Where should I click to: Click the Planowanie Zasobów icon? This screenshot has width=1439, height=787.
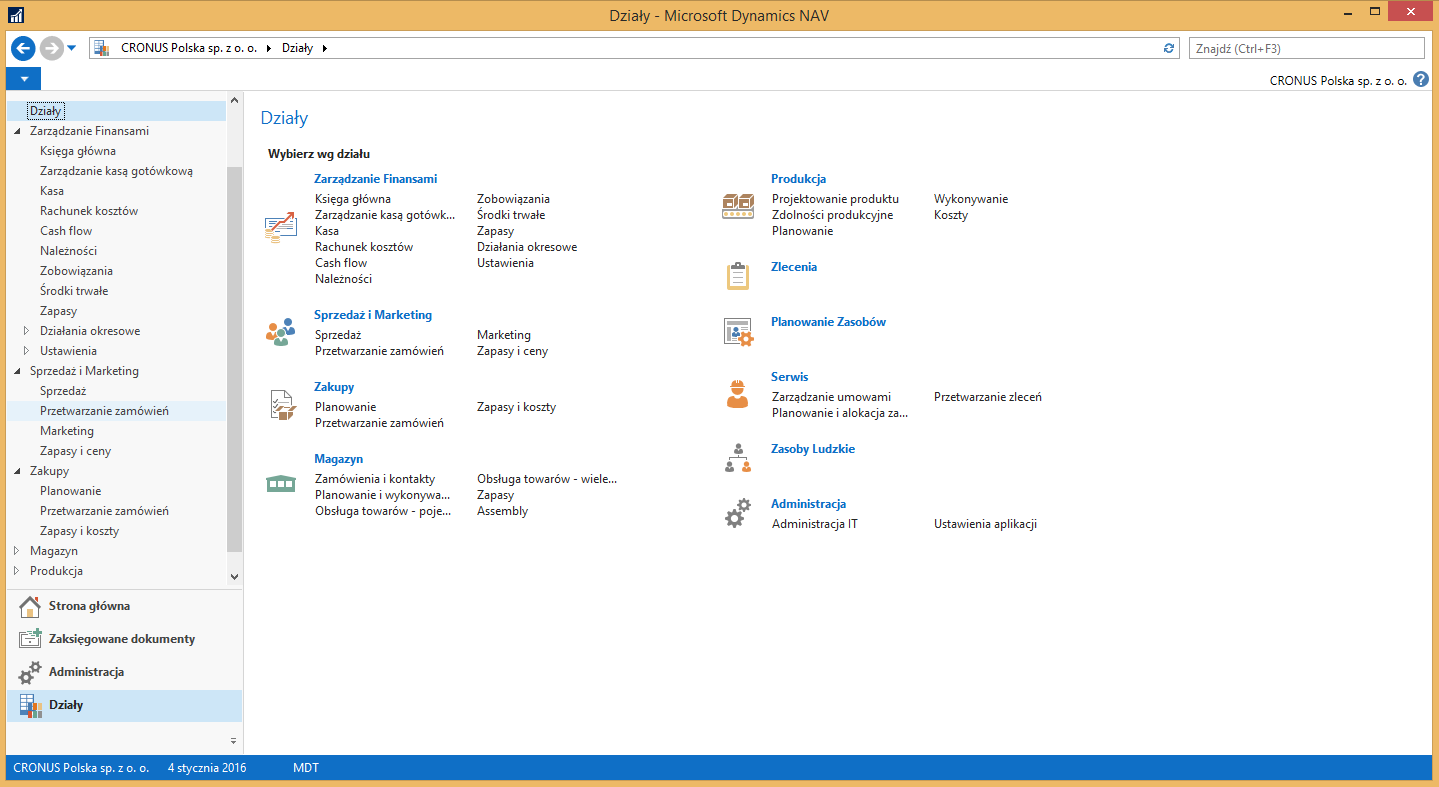click(x=738, y=332)
